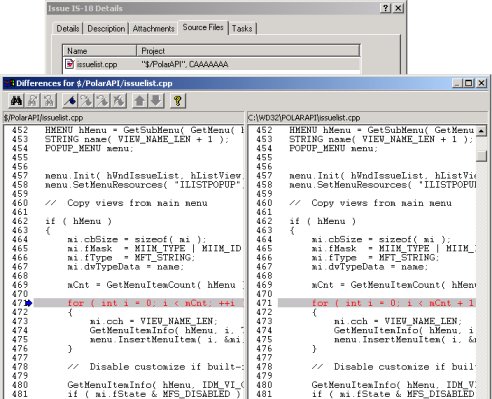This screenshot has width=492, height=399.
Task: Click line 475 InsertMenuItem in right pane
Action: (x=405, y=339)
